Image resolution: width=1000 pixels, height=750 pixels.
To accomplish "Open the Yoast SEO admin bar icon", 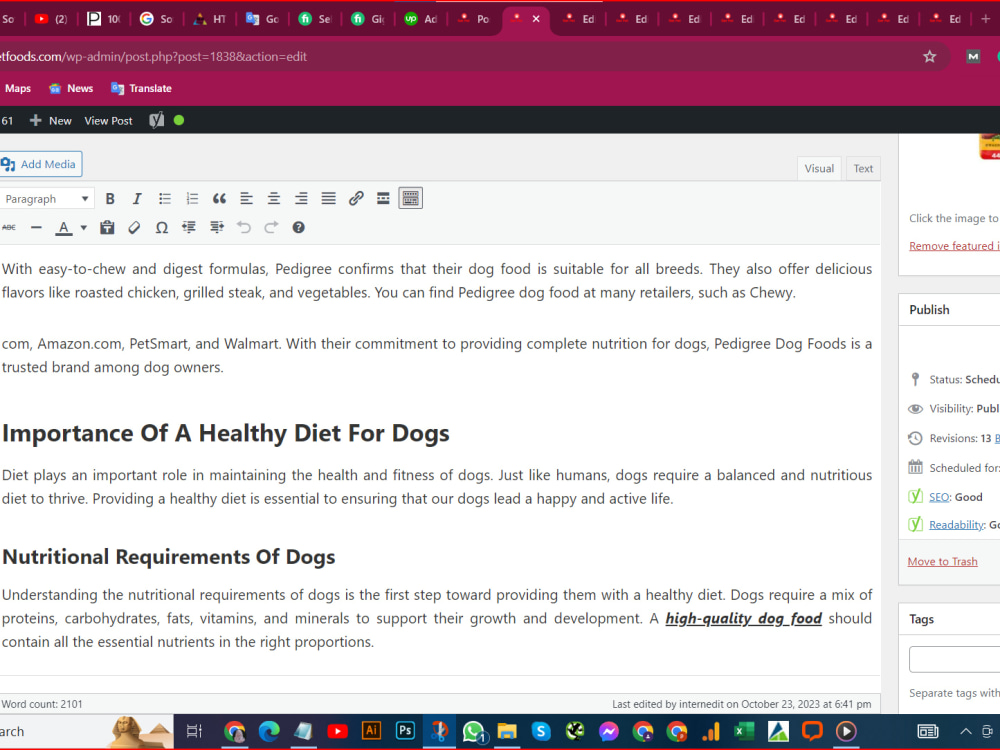I will coord(157,121).
